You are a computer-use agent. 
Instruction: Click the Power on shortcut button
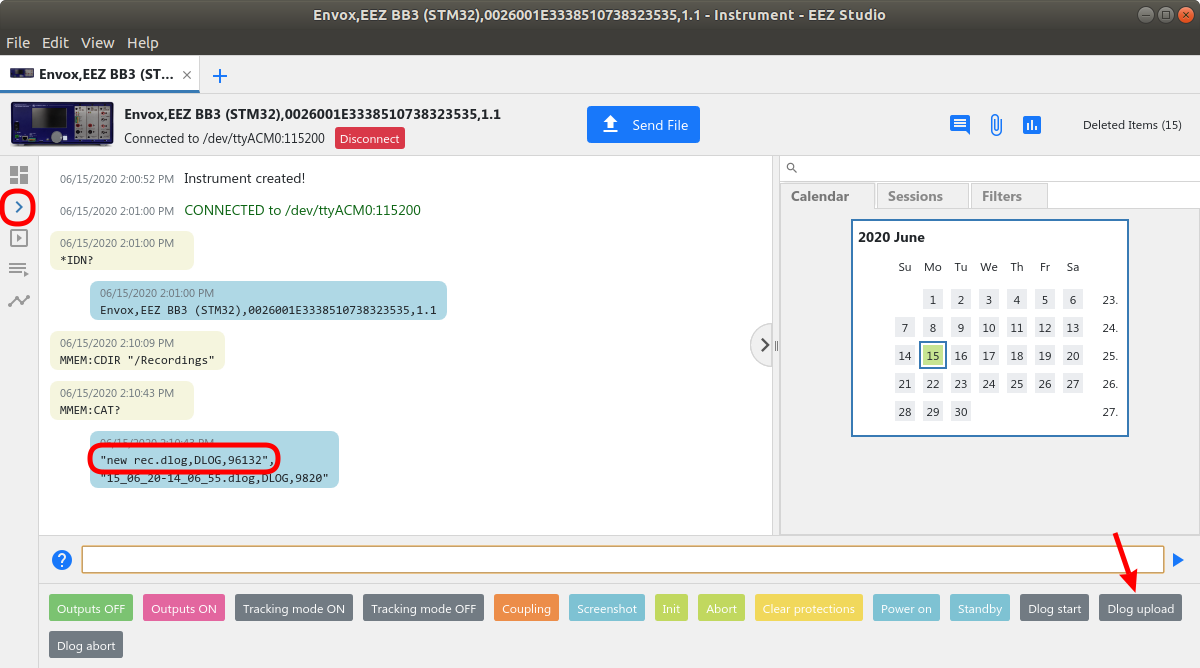pos(906,608)
